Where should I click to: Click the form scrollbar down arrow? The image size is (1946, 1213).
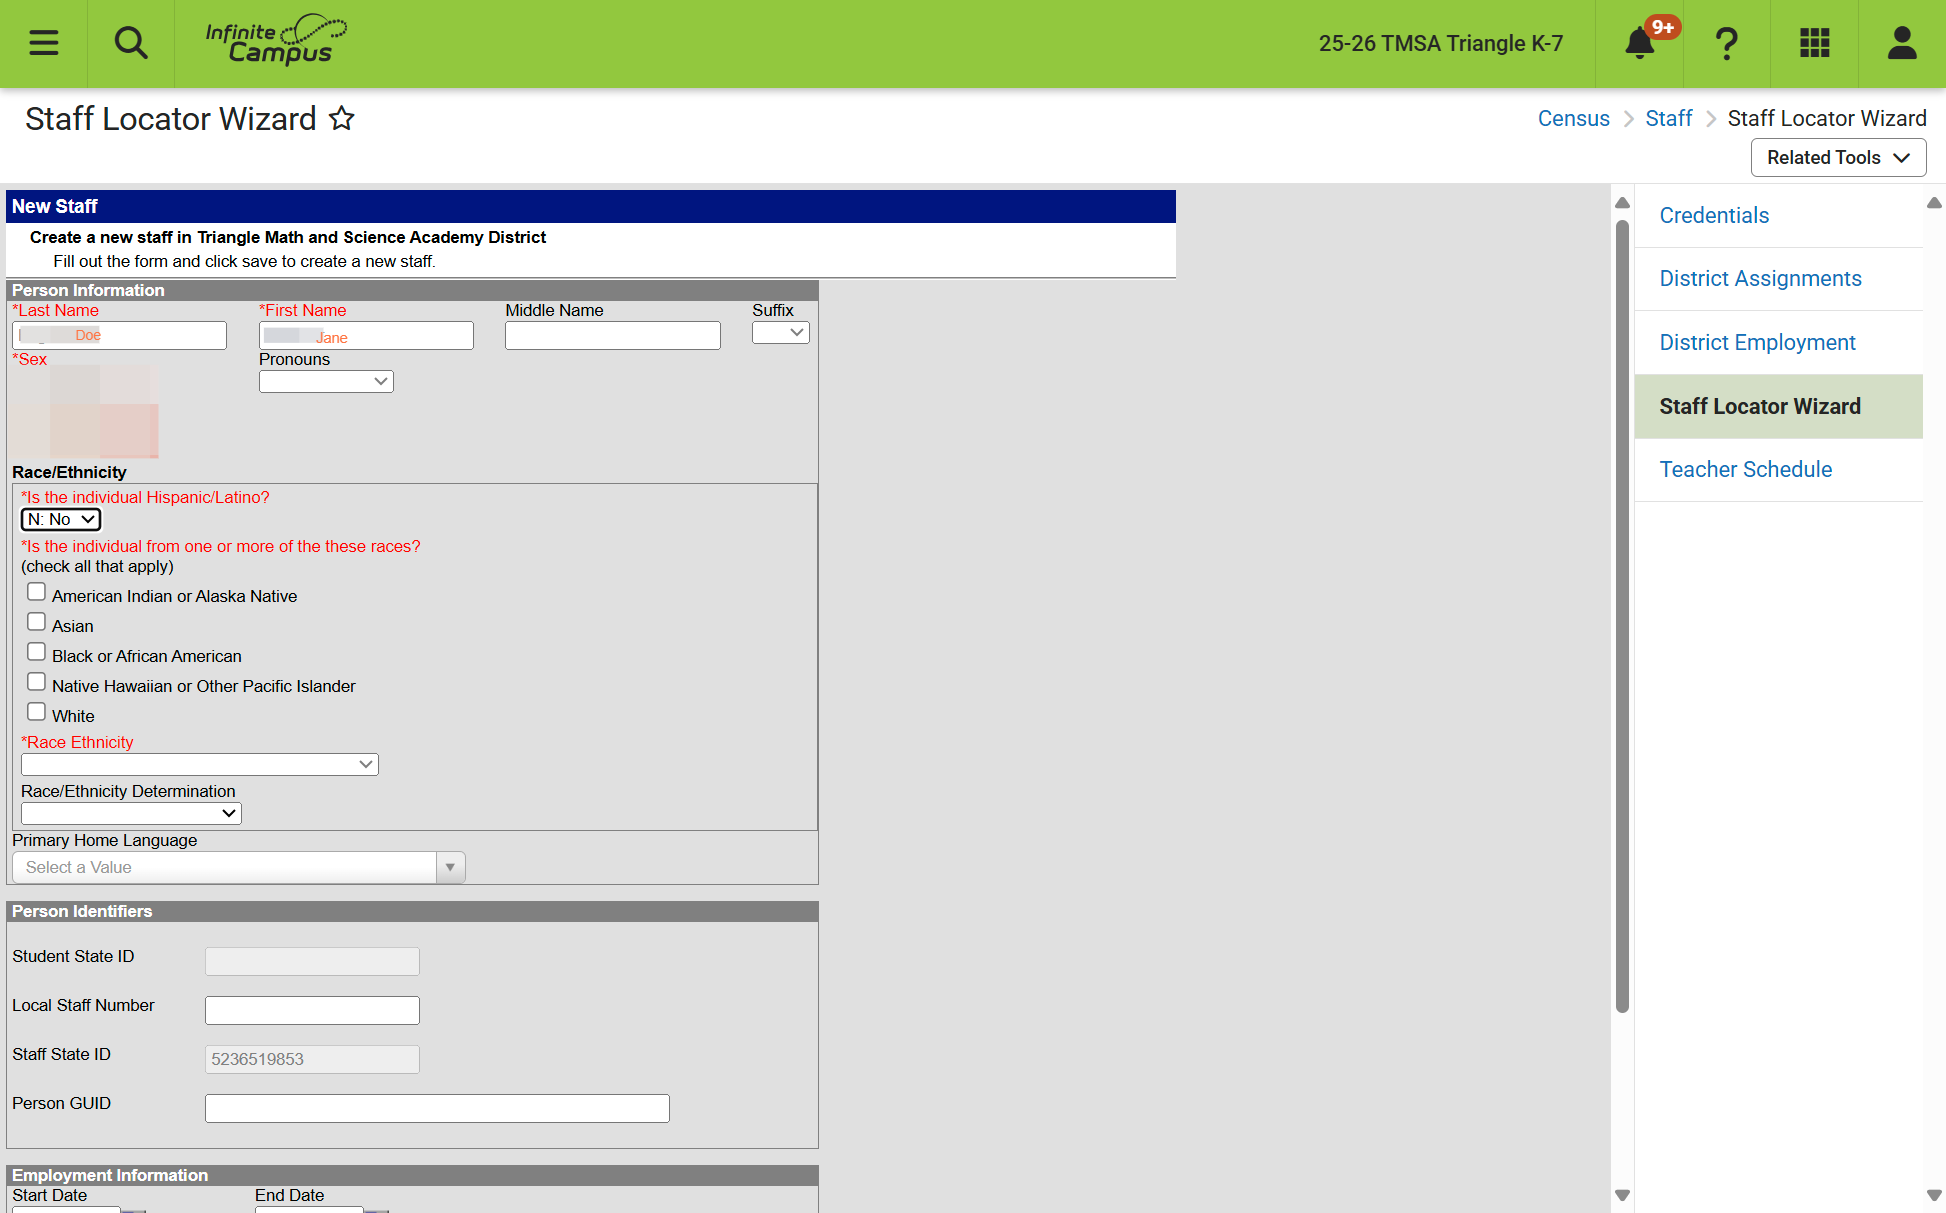click(1622, 1195)
